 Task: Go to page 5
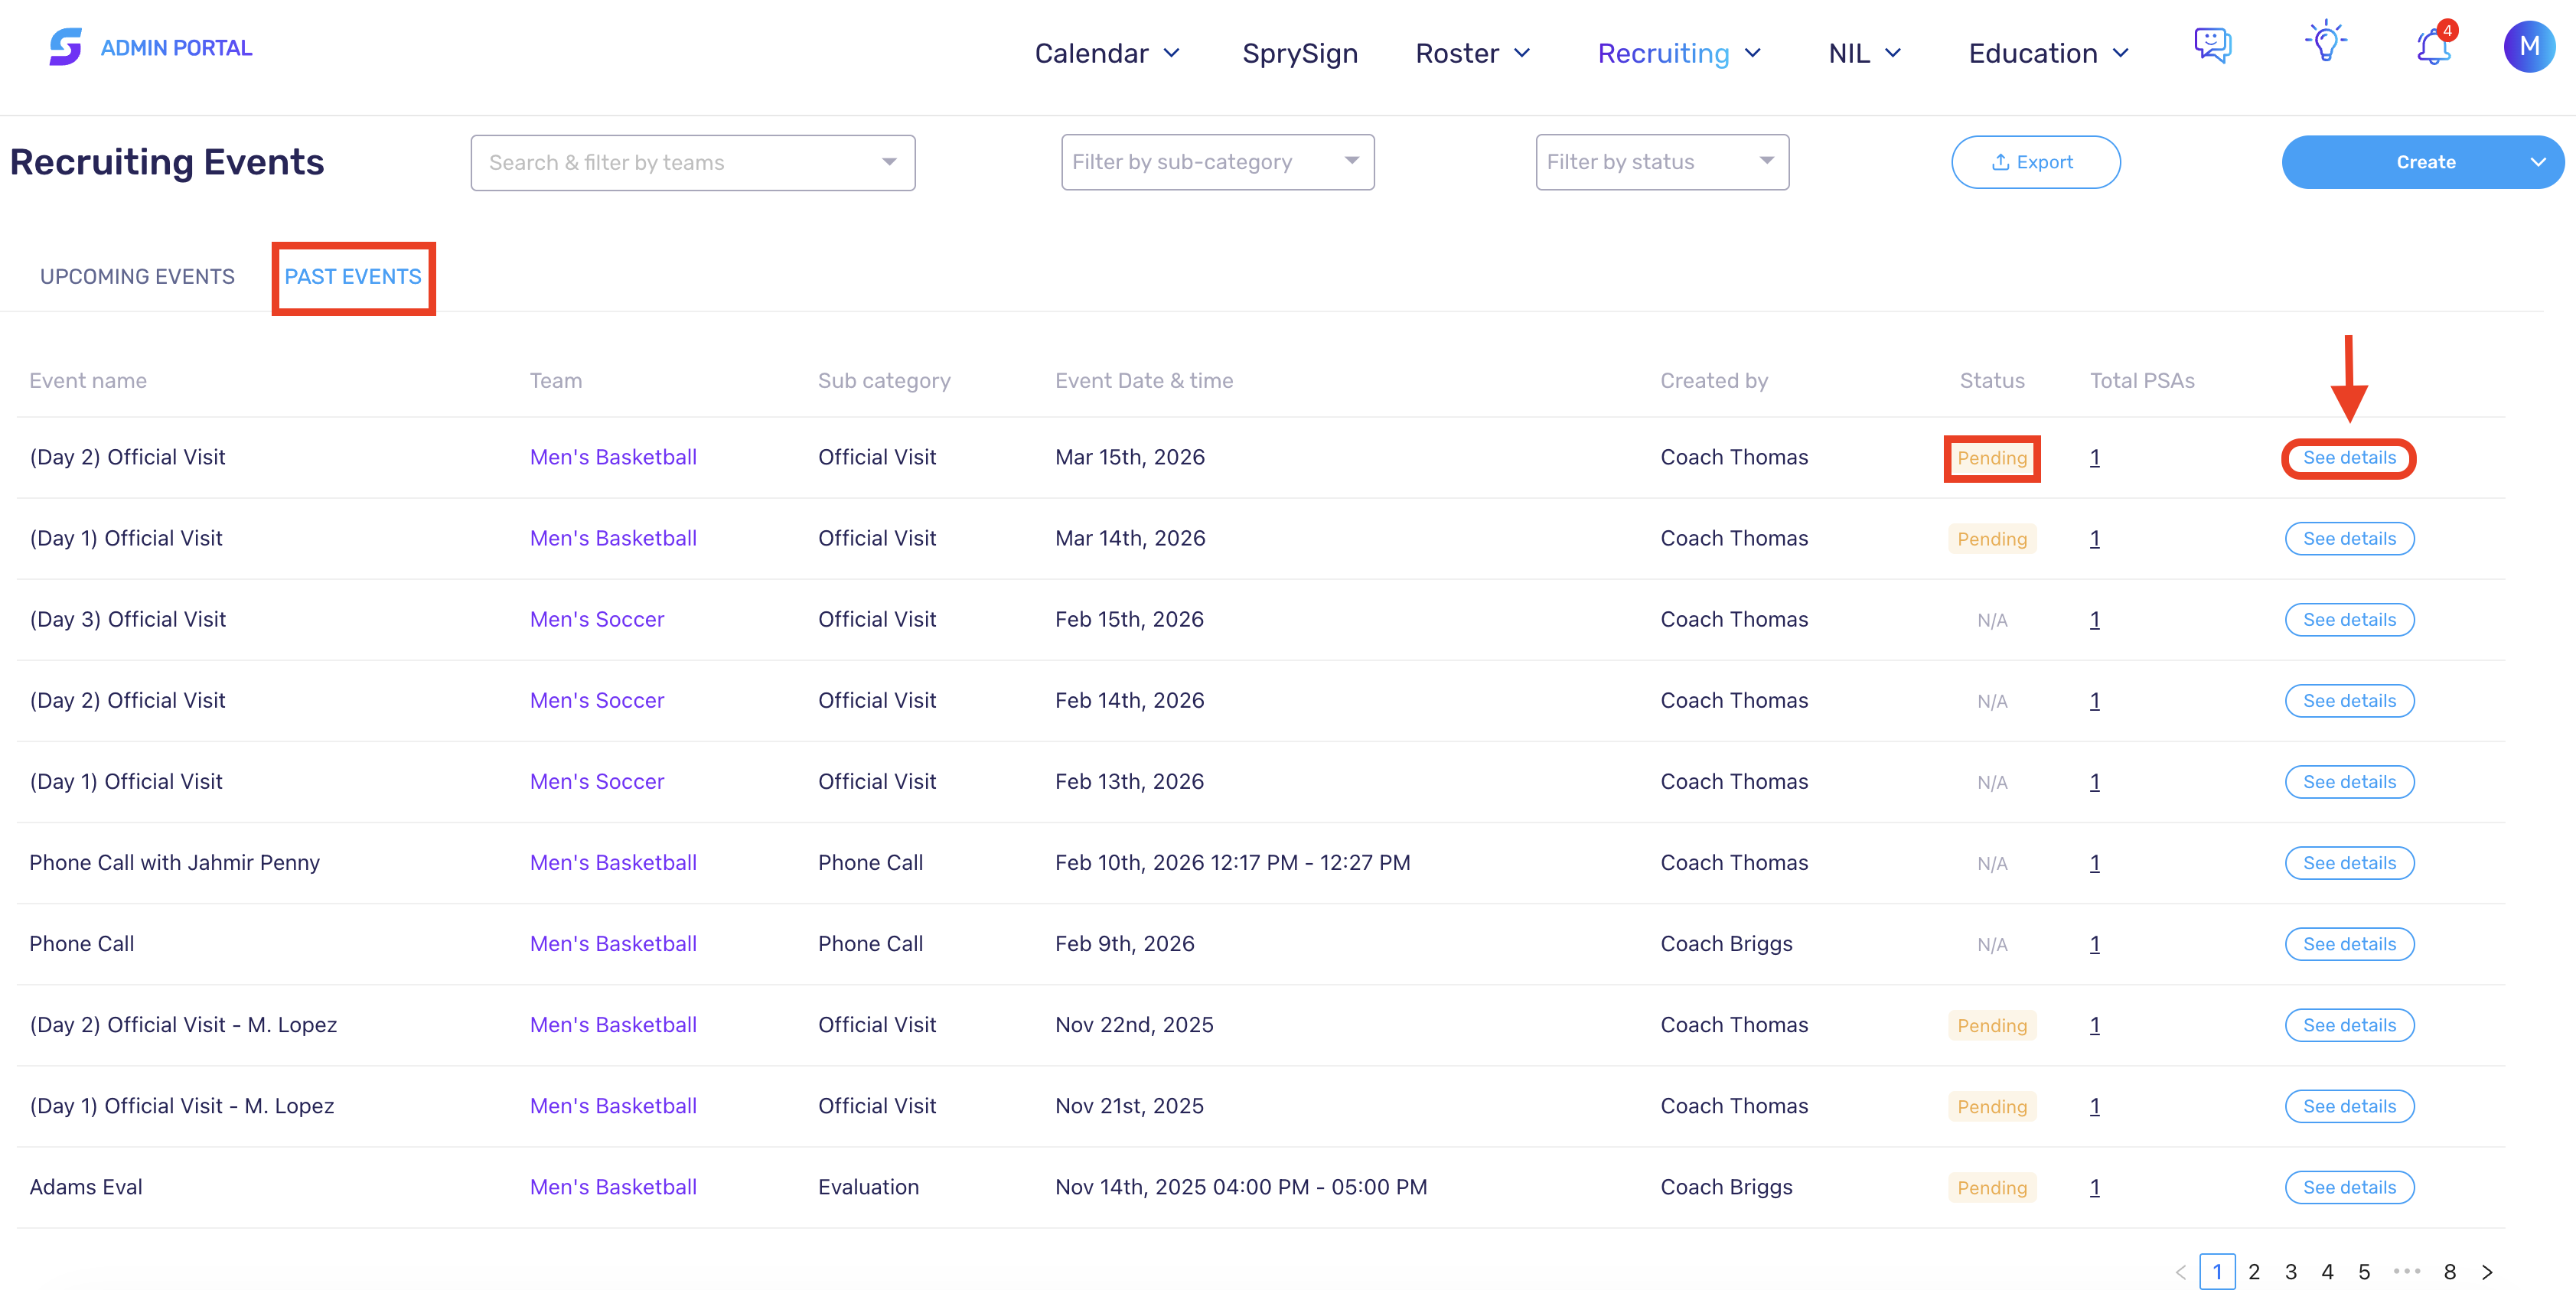[x=2364, y=1272]
